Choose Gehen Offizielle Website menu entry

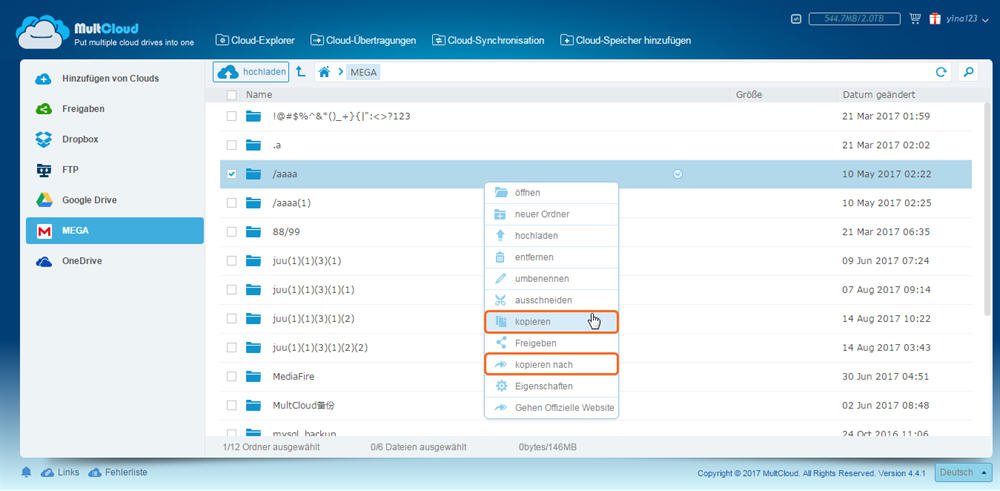(552, 407)
